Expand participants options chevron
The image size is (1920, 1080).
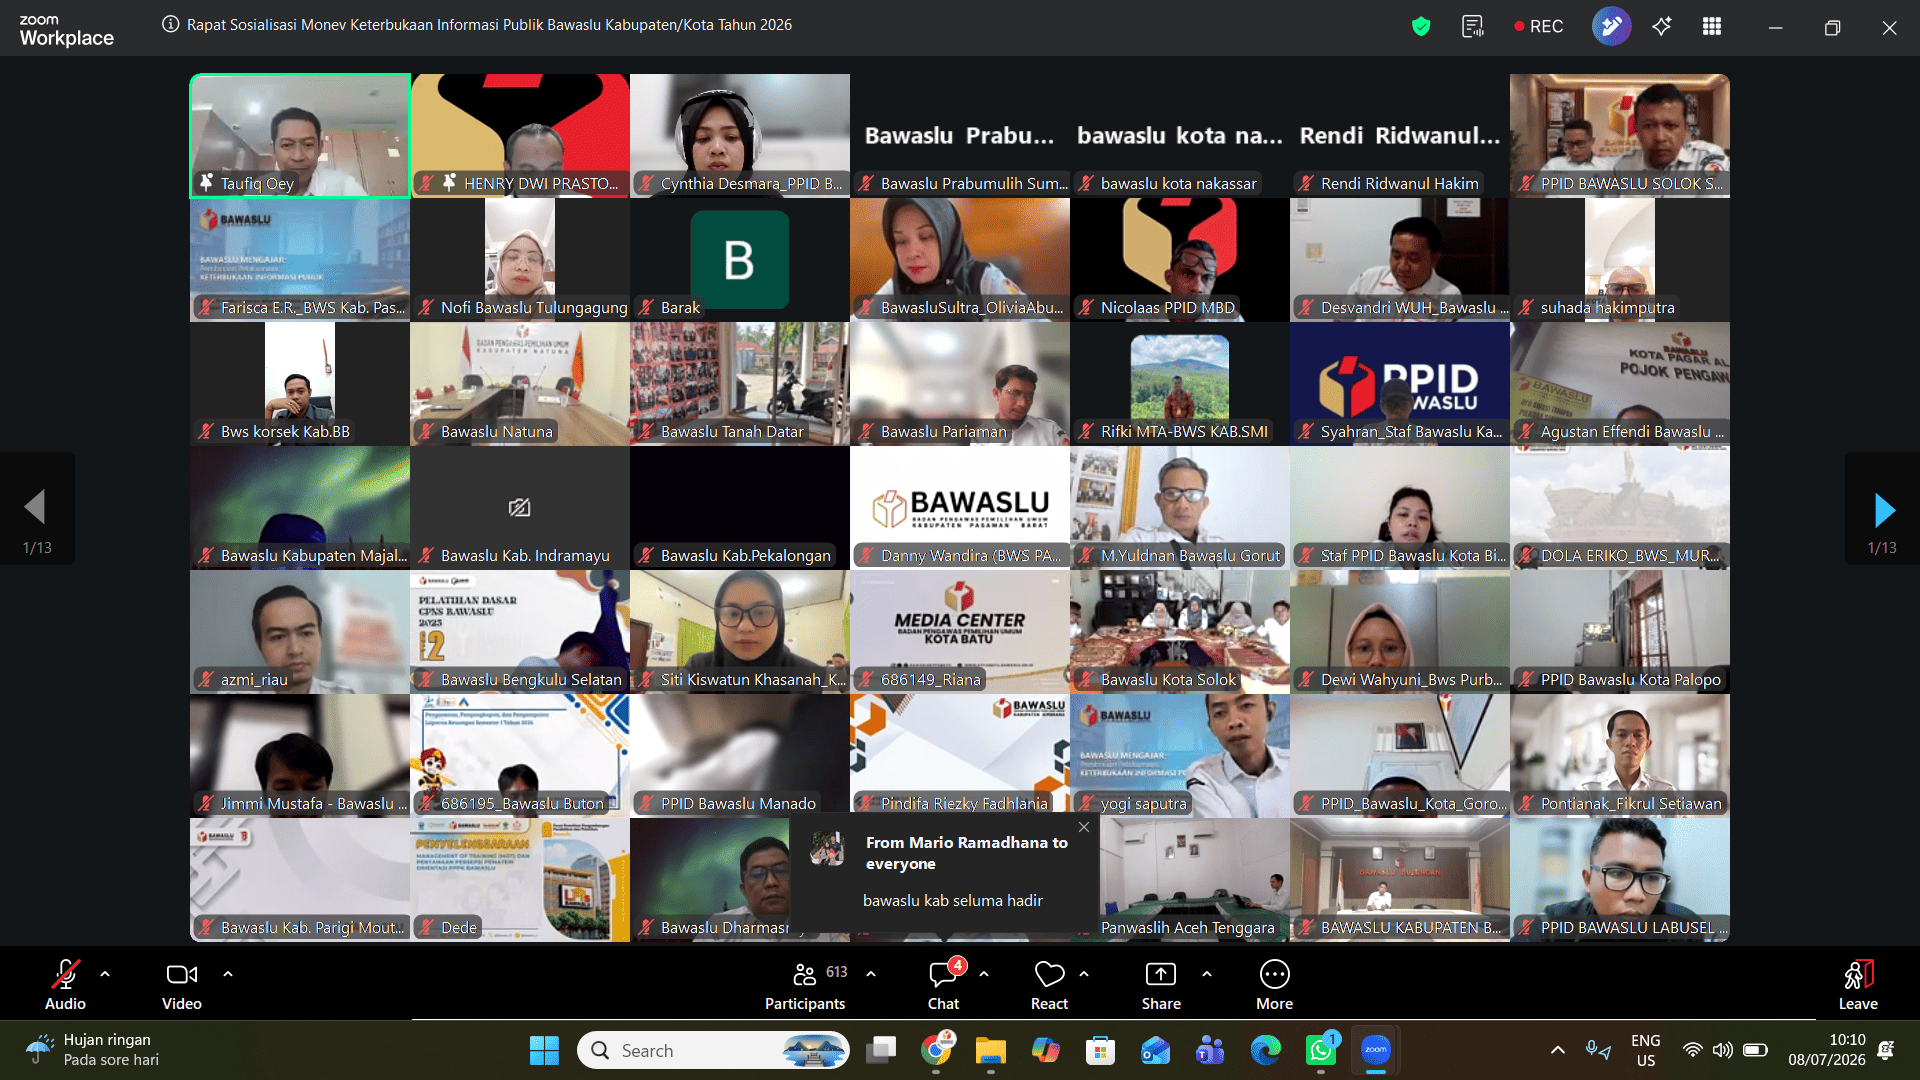pos(871,973)
